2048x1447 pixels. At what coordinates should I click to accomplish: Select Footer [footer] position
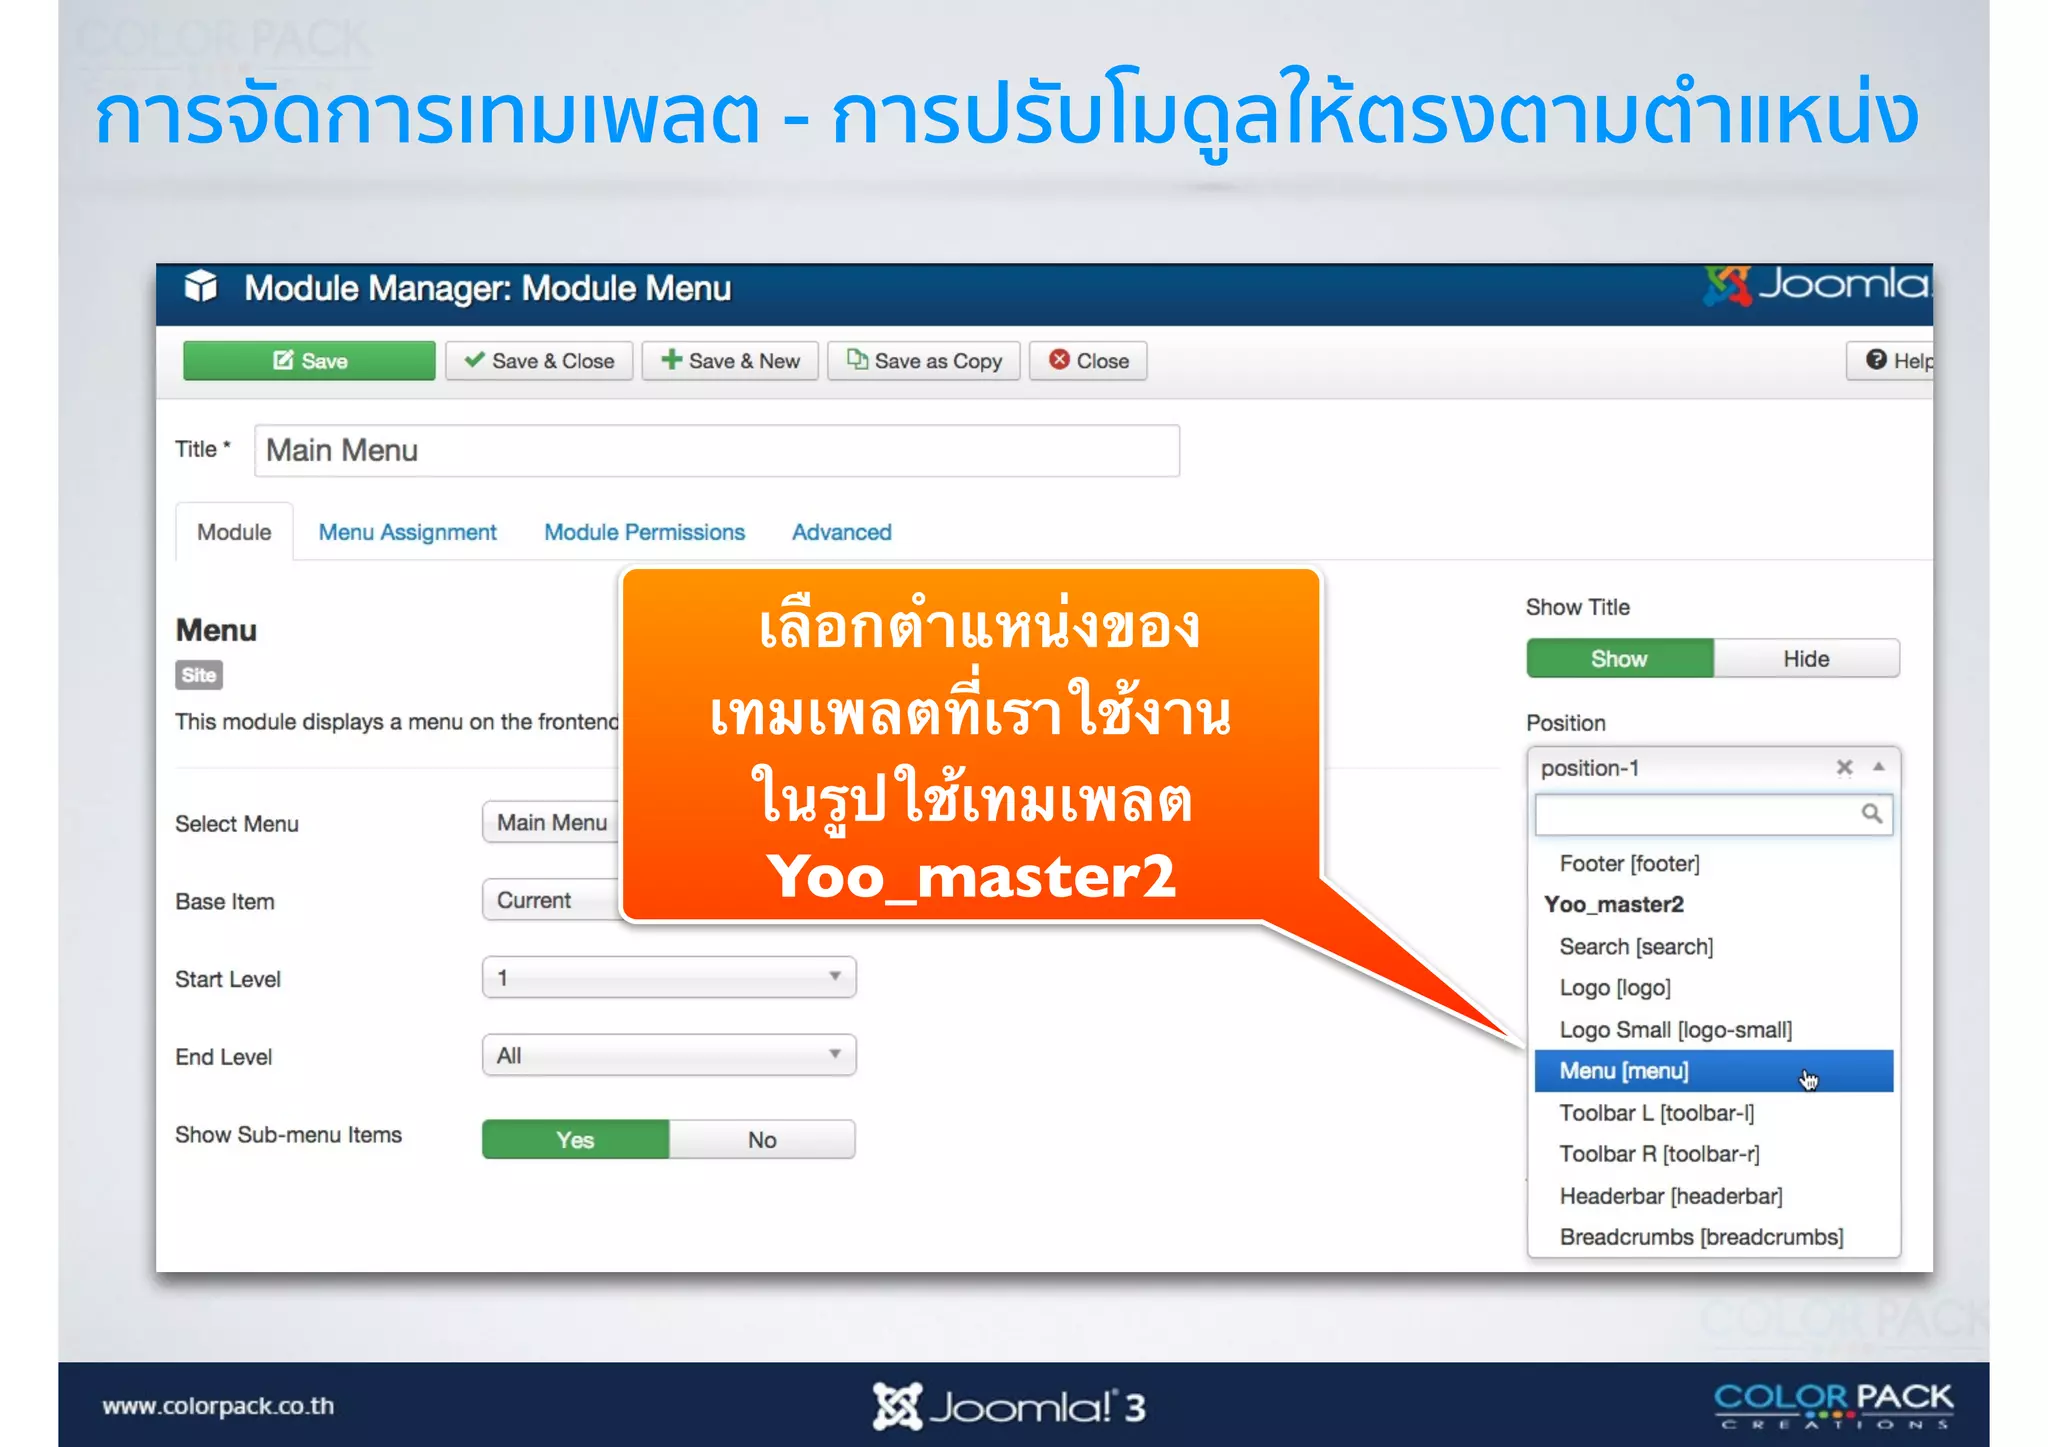1714,863
